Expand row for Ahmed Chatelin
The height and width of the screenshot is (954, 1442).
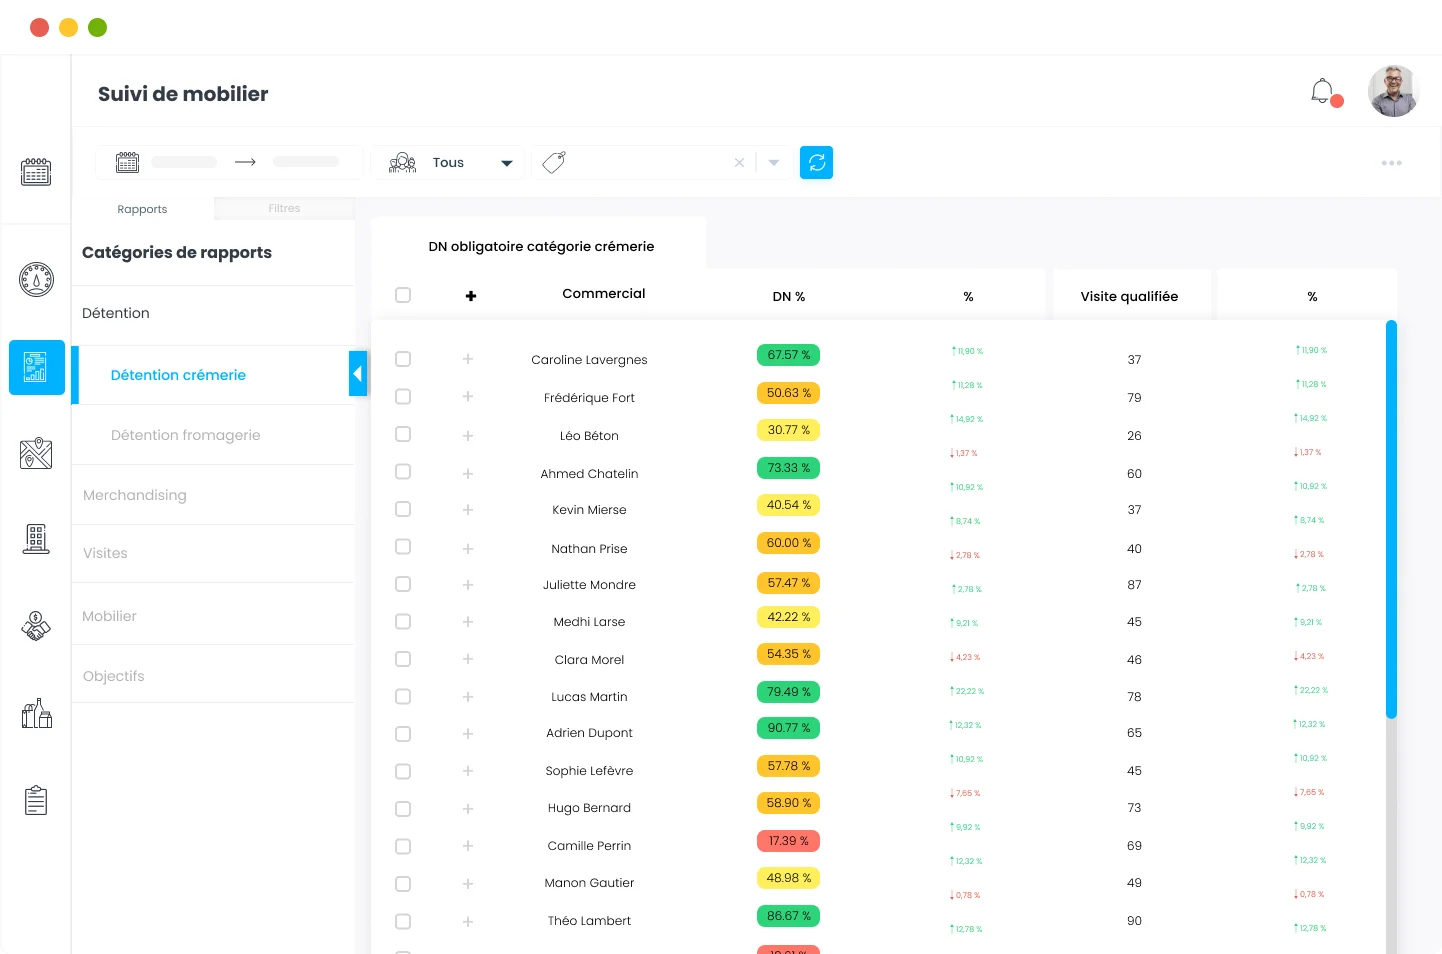coord(468,473)
